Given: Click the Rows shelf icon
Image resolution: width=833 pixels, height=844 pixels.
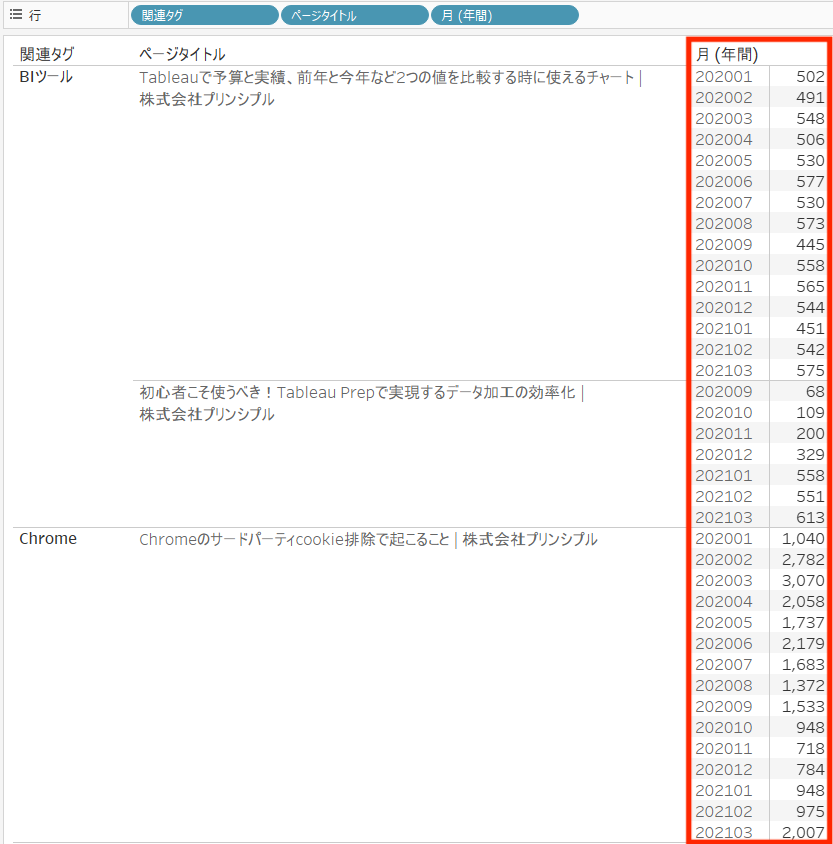Looking at the screenshot, I should click(15, 15).
